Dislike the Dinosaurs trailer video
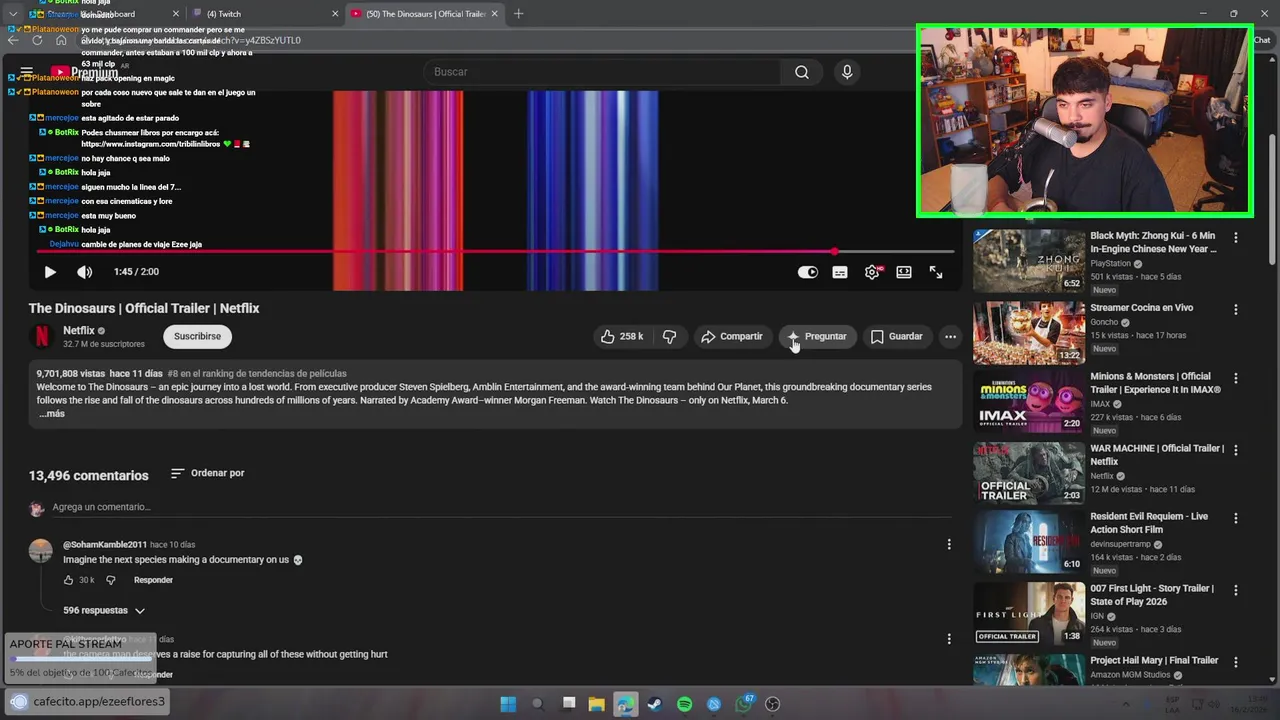Image resolution: width=1280 pixels, height=720 pixels. [669, 336]
